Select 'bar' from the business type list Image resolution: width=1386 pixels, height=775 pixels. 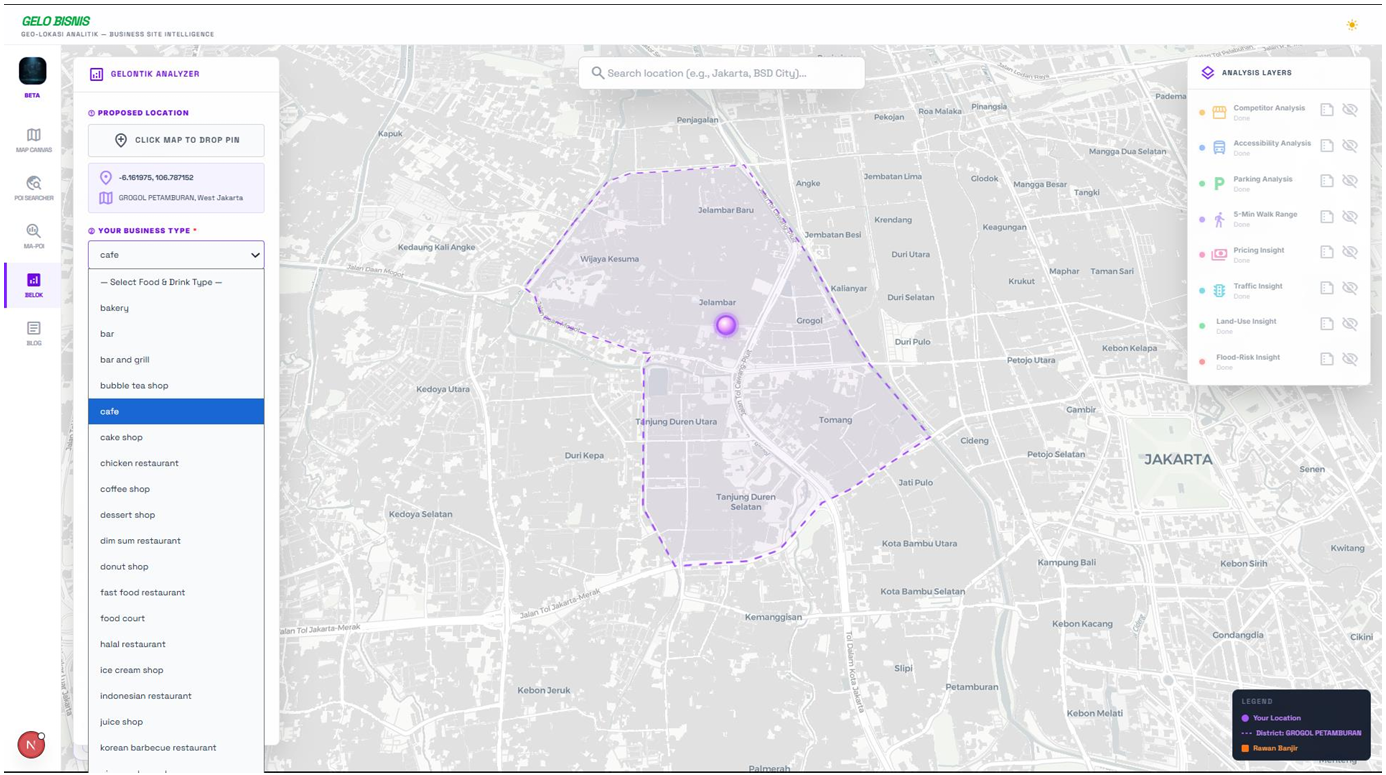point(176,334)
